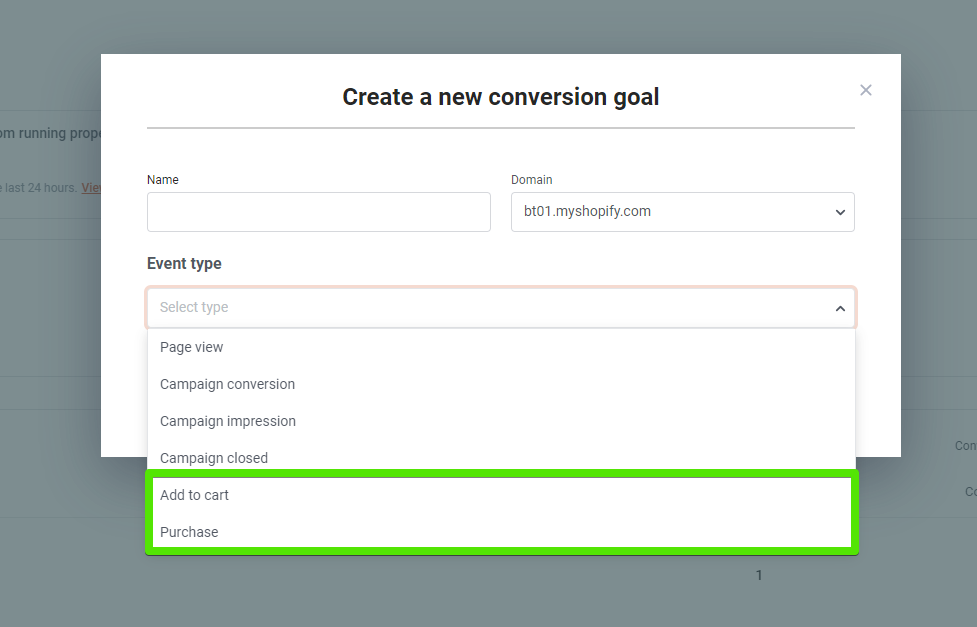The image size is (977, 627).
Task: Click the 'Domain' field label
Action: click(x=531, y=179)
